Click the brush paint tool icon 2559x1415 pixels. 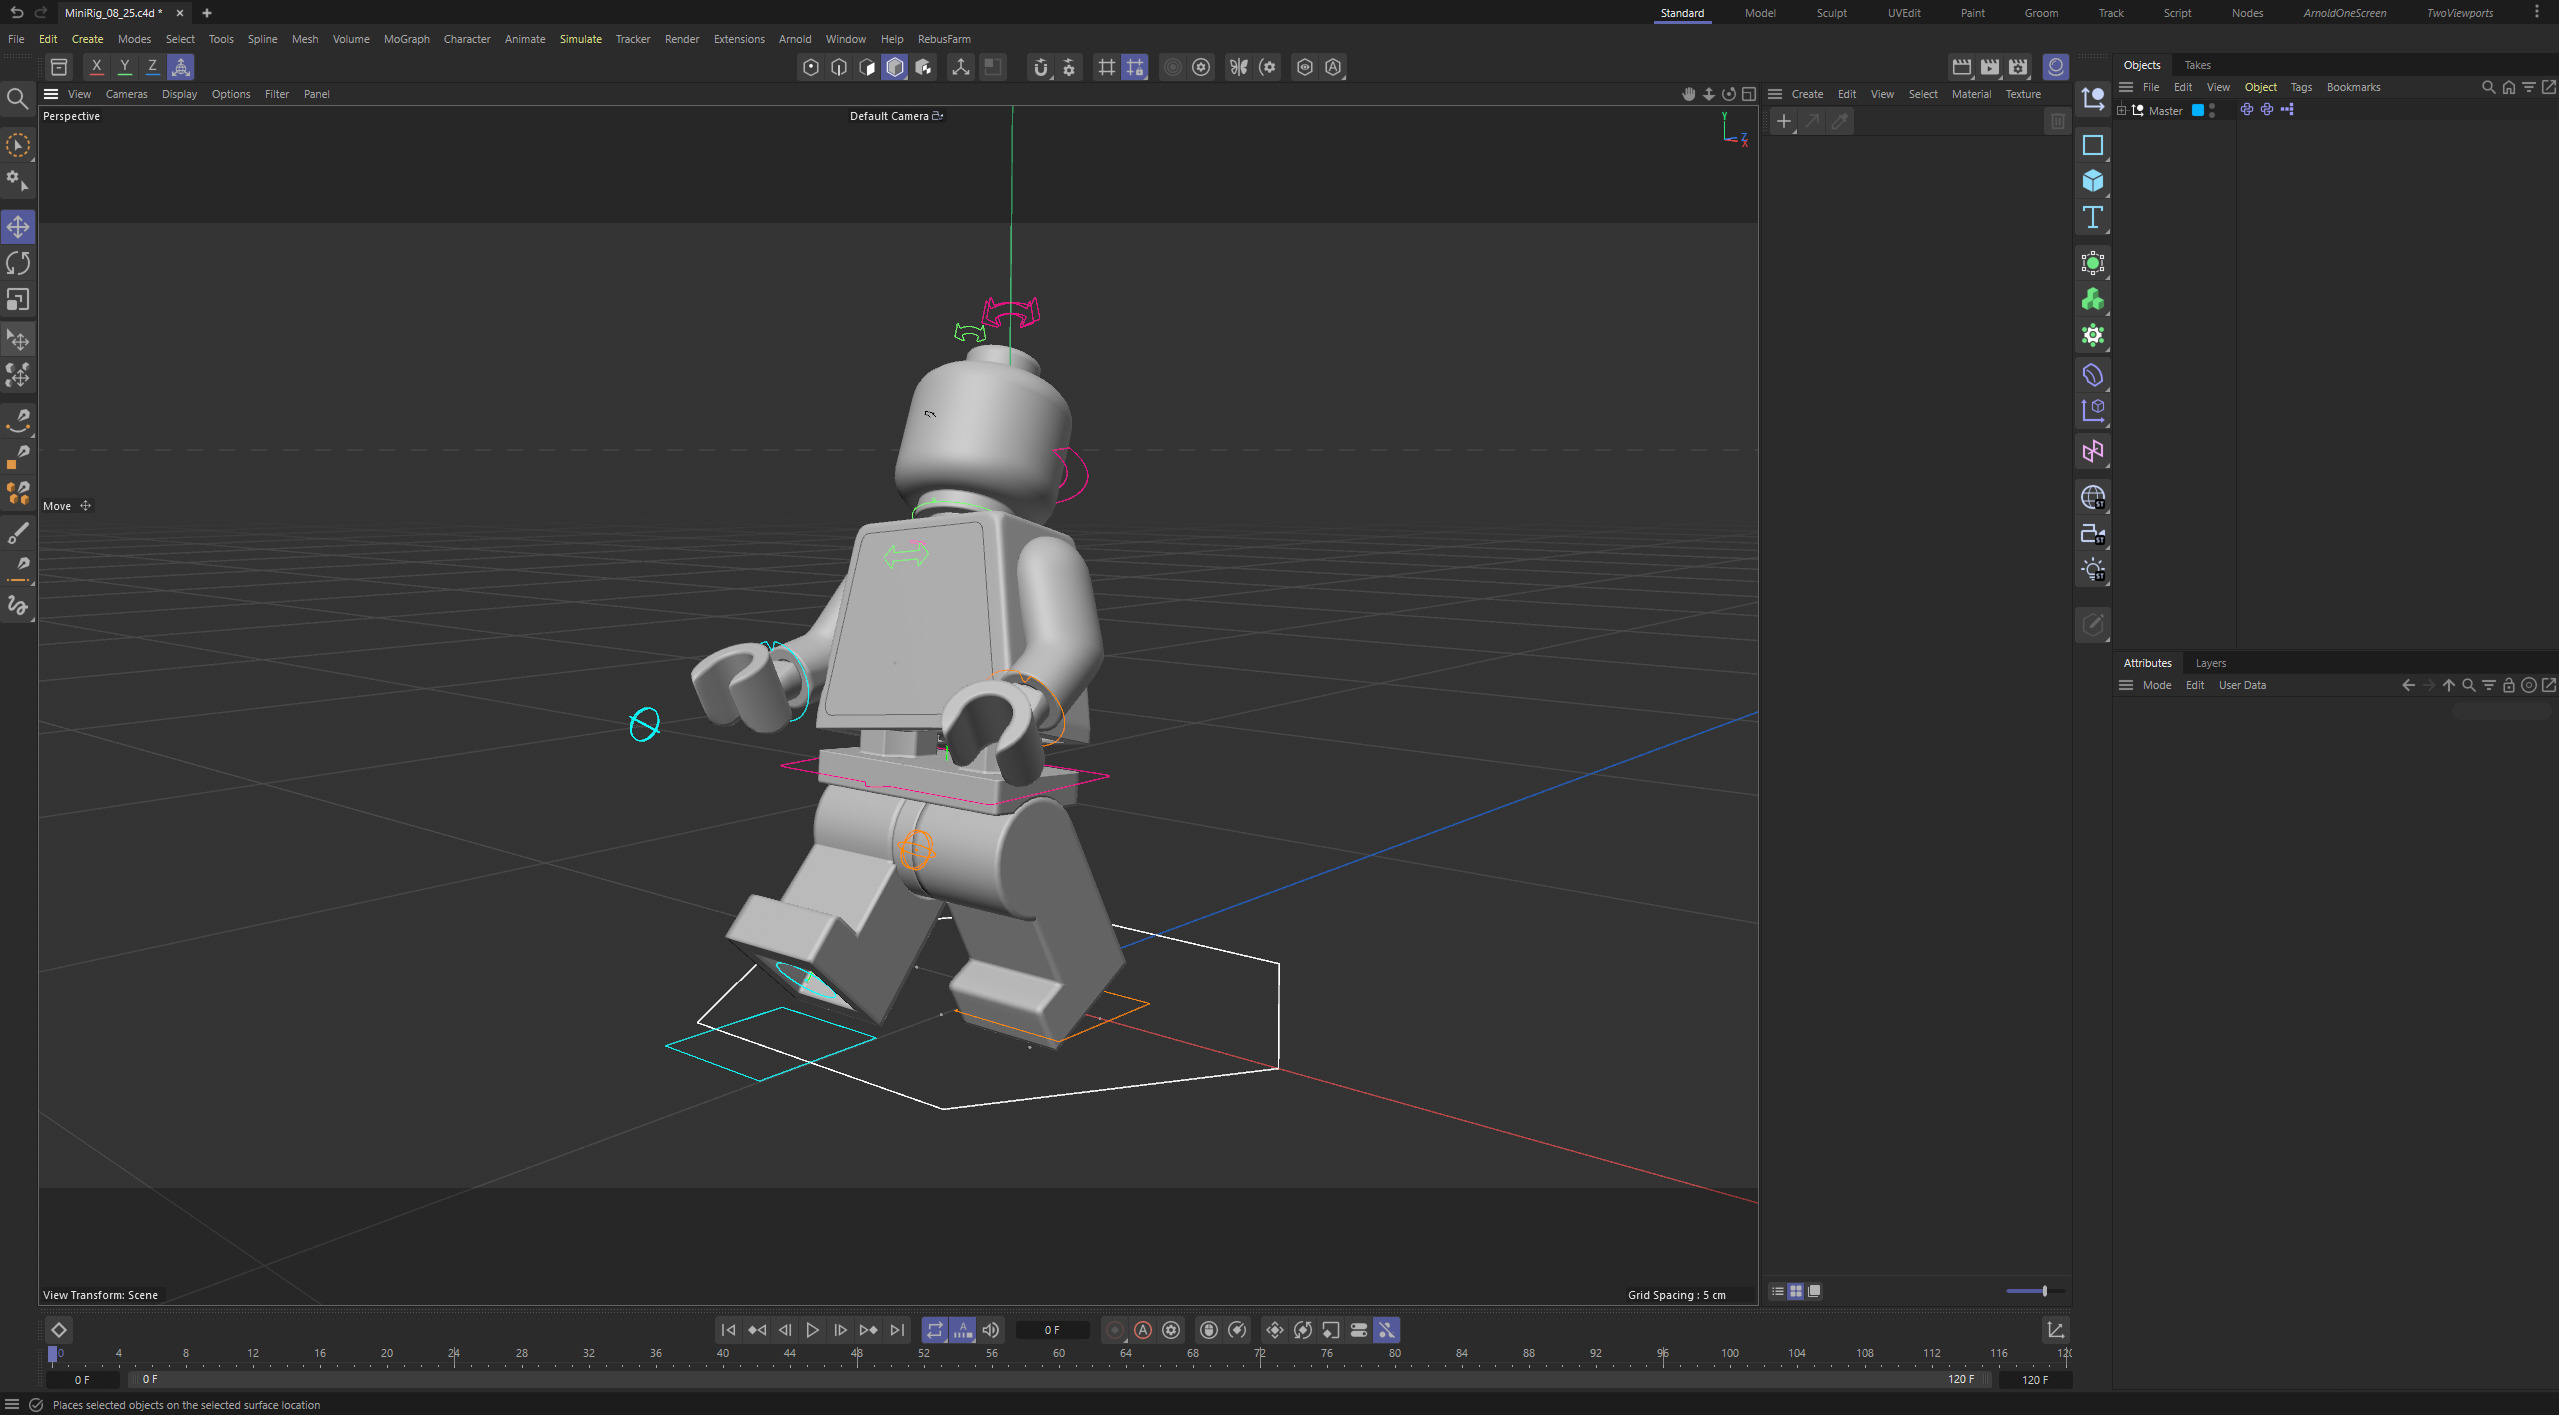18,533
